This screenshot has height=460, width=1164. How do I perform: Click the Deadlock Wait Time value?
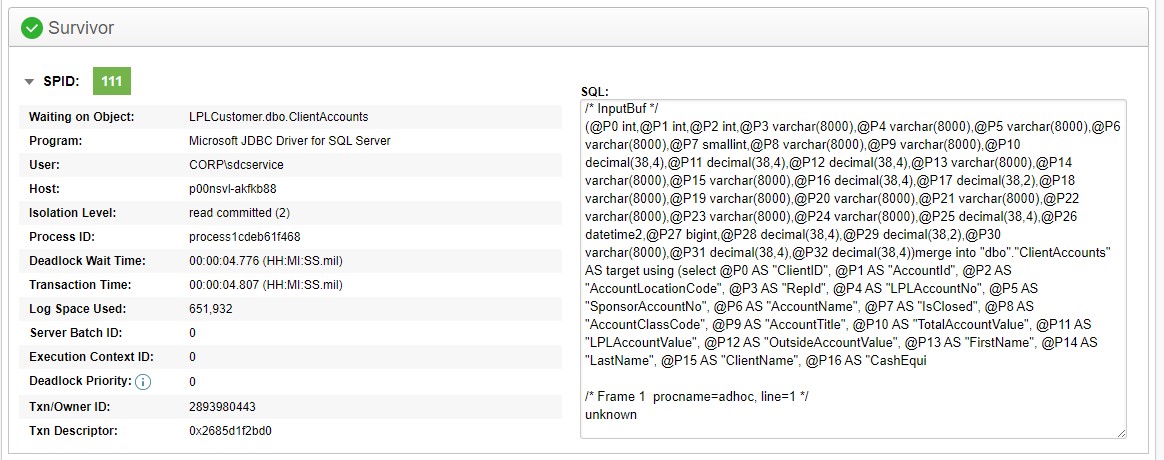point(265,261)
